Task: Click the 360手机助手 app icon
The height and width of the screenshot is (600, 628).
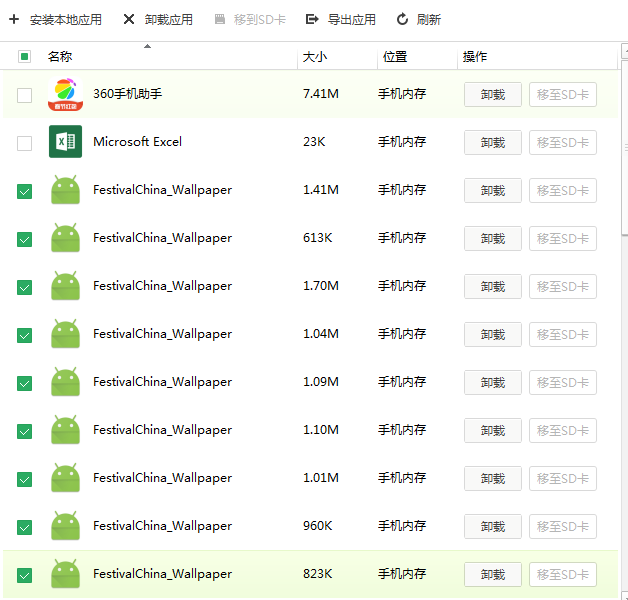Action: [65, 94]
